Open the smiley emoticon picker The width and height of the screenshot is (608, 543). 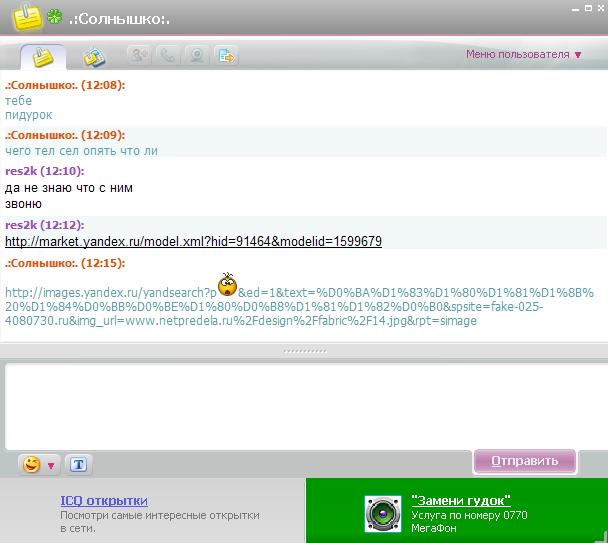tap(32, 464)
